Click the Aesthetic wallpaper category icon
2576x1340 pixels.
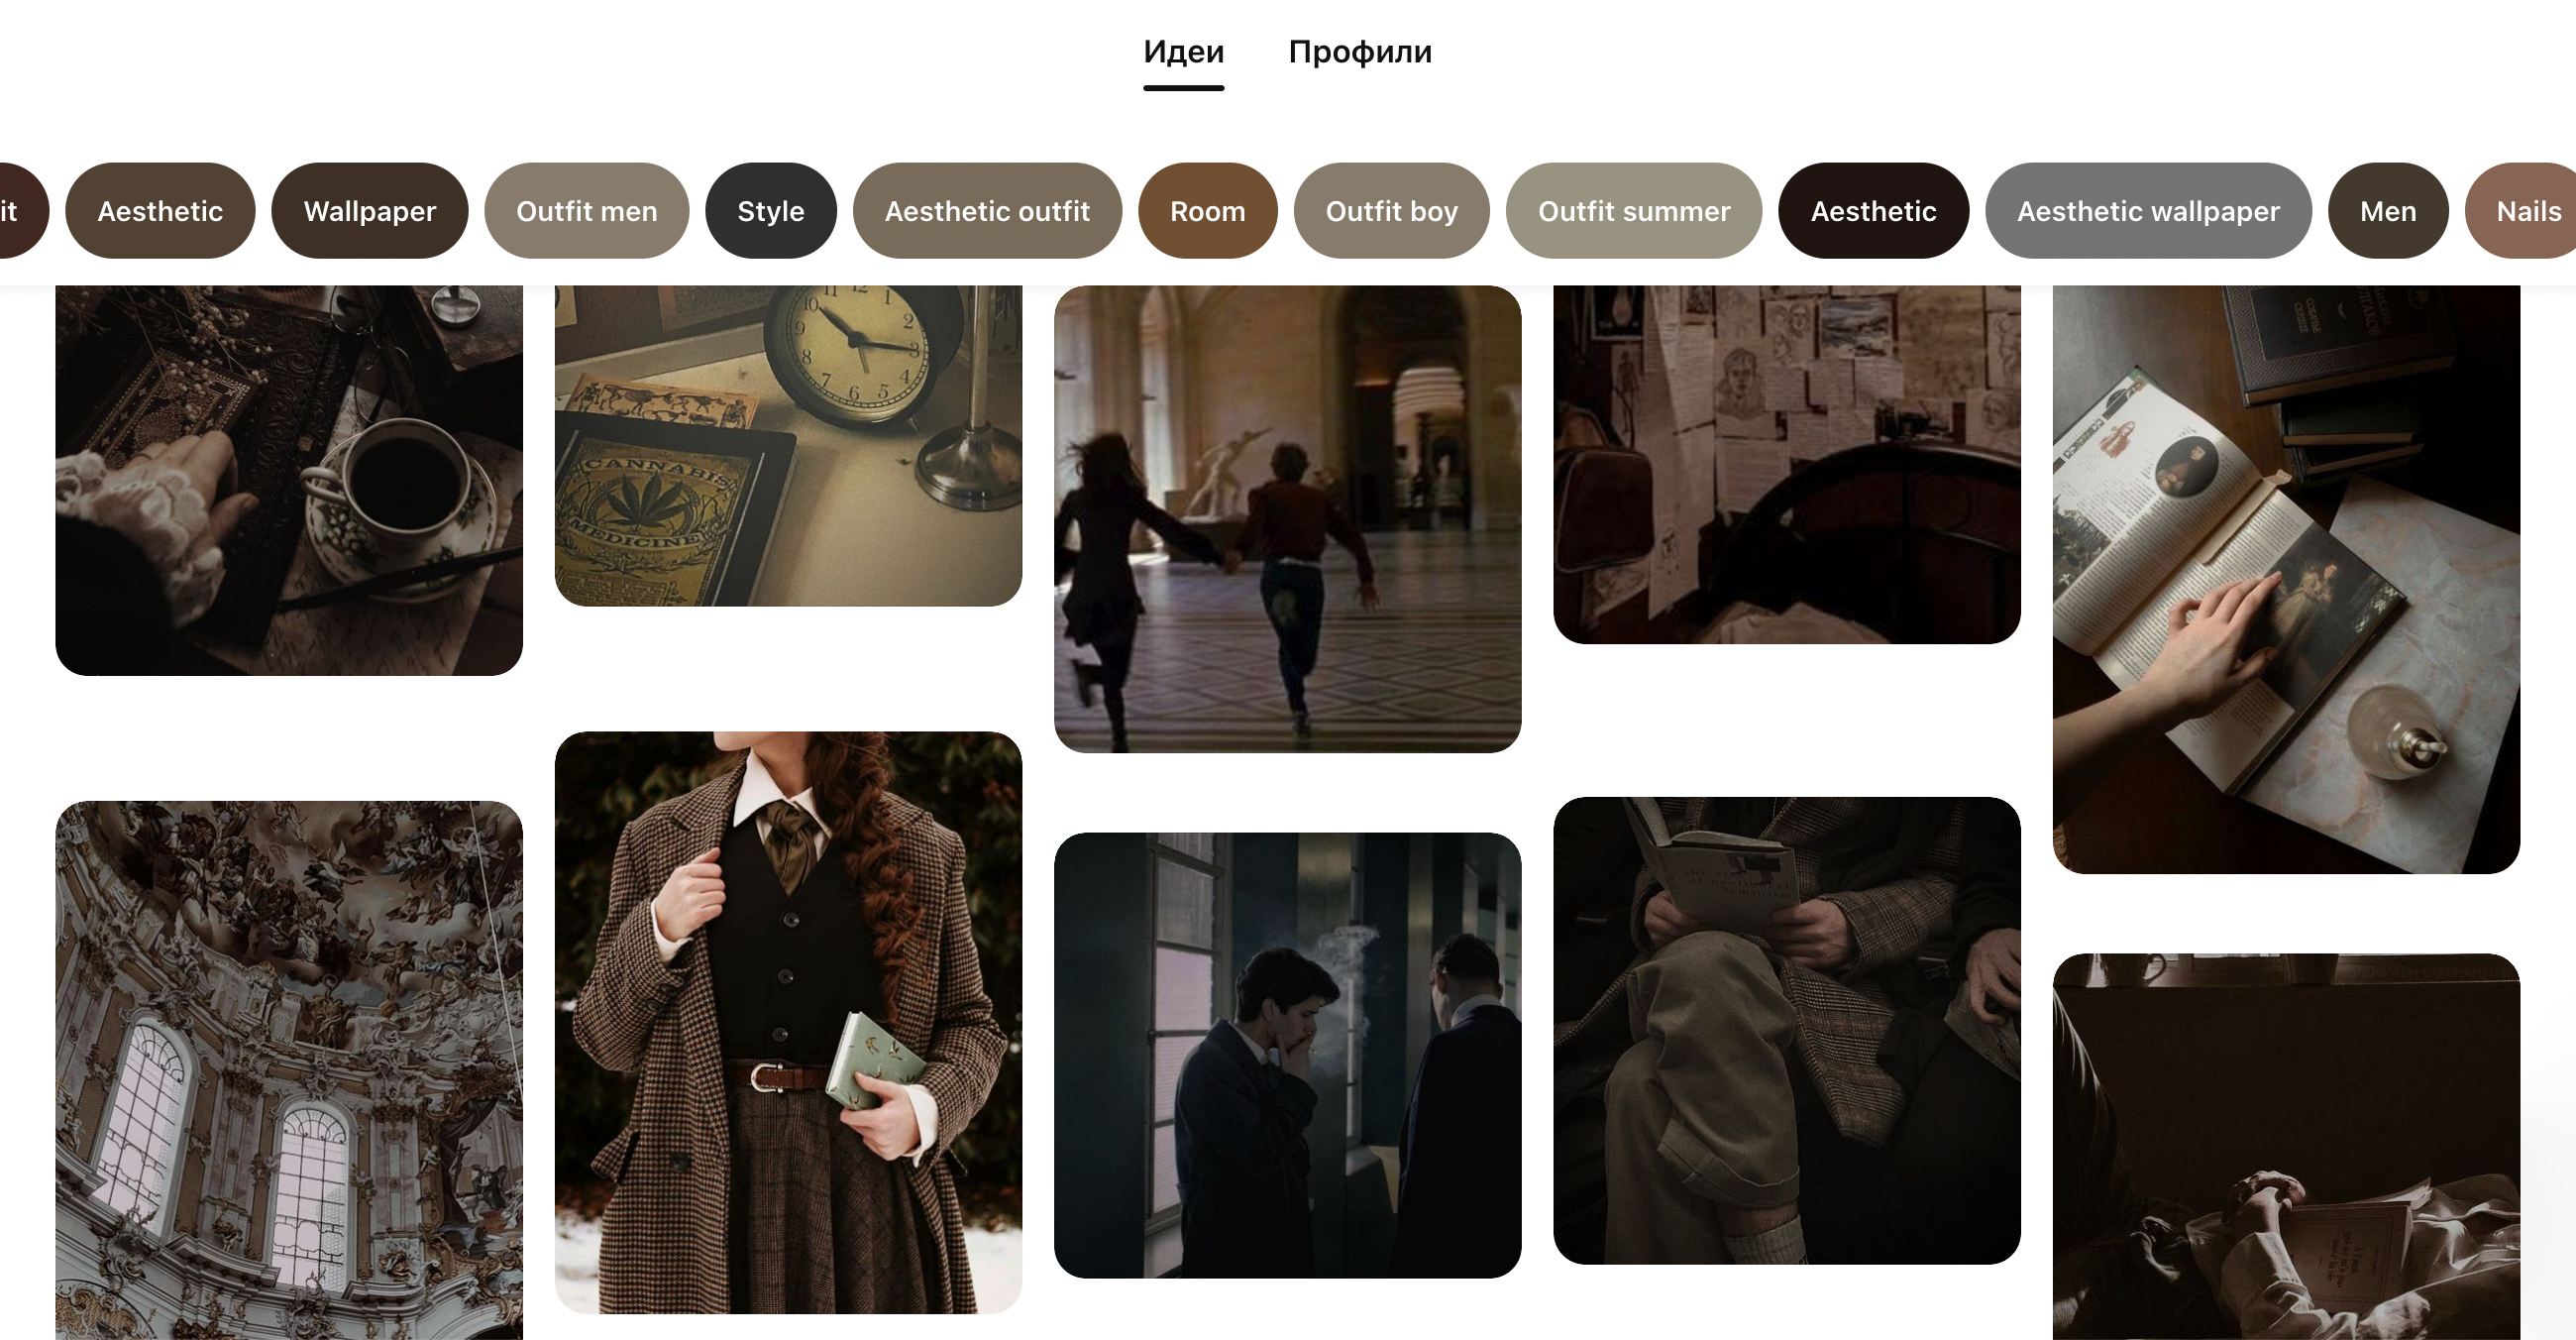(2148, 210)
